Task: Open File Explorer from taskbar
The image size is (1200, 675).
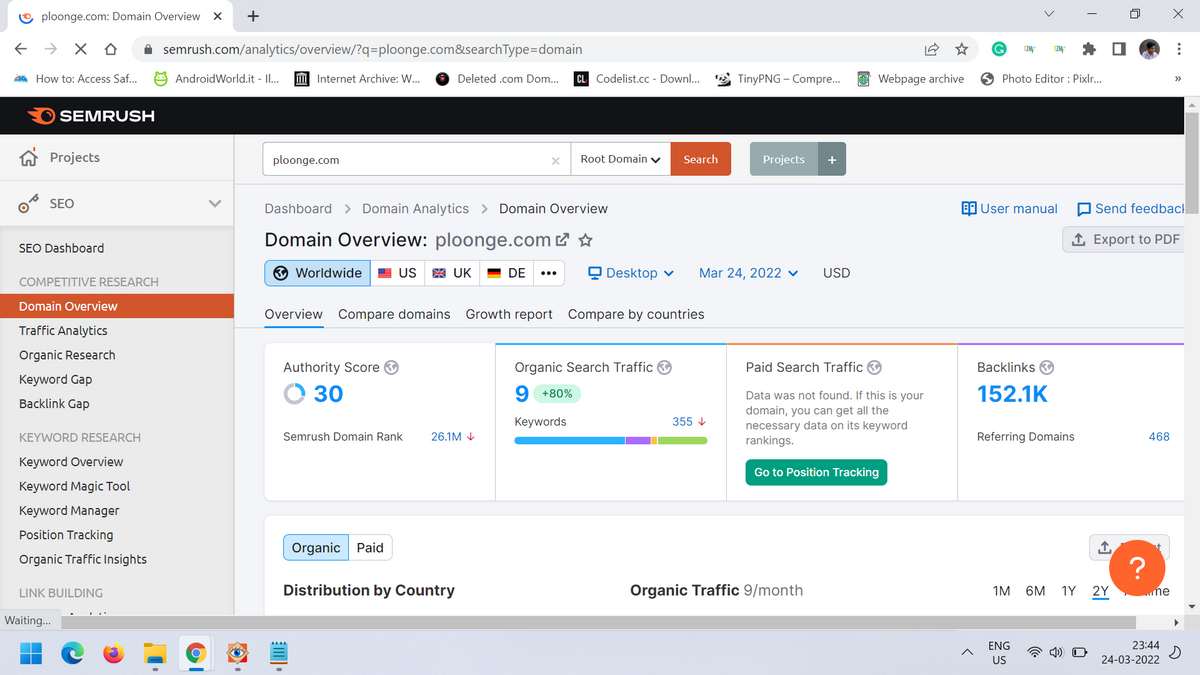Action: 154,653
